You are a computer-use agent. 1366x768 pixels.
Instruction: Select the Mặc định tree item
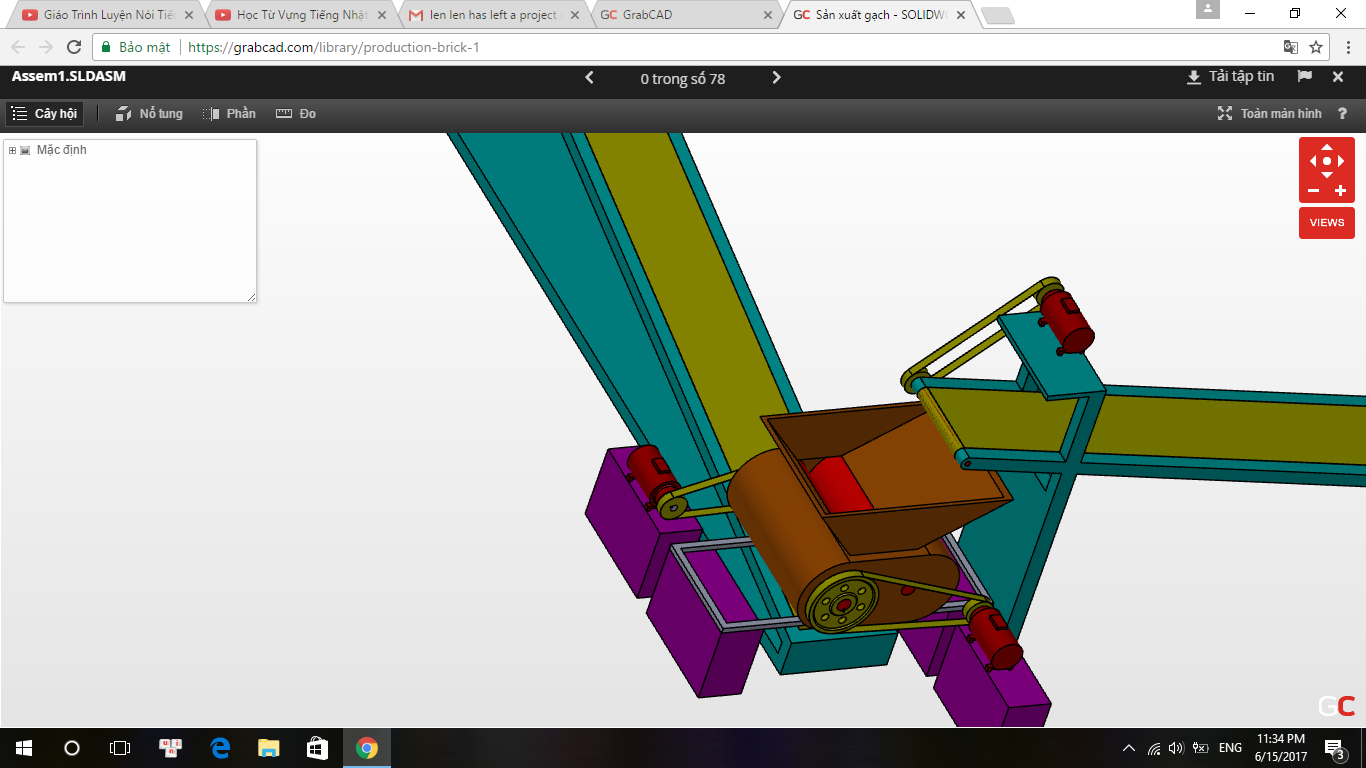[61, 150]
